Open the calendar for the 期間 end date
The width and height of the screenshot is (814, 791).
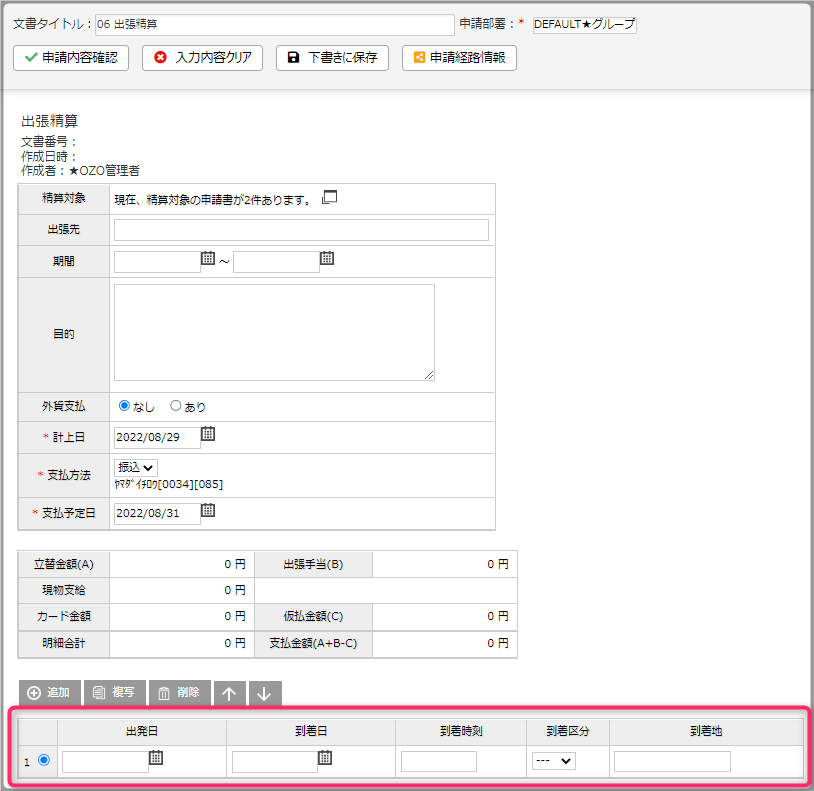[x=327, y=258]
